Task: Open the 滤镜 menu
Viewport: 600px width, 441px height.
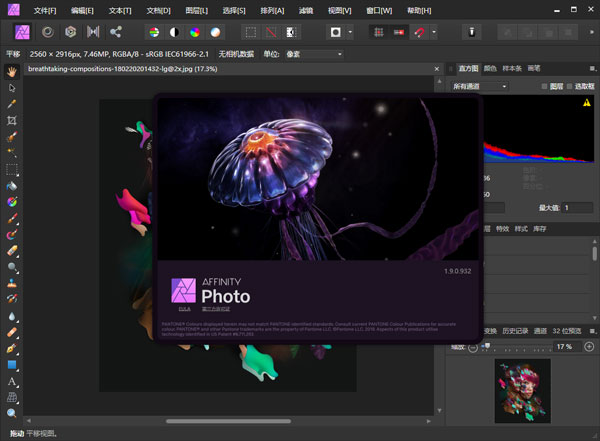Action: tap(307, 9)
